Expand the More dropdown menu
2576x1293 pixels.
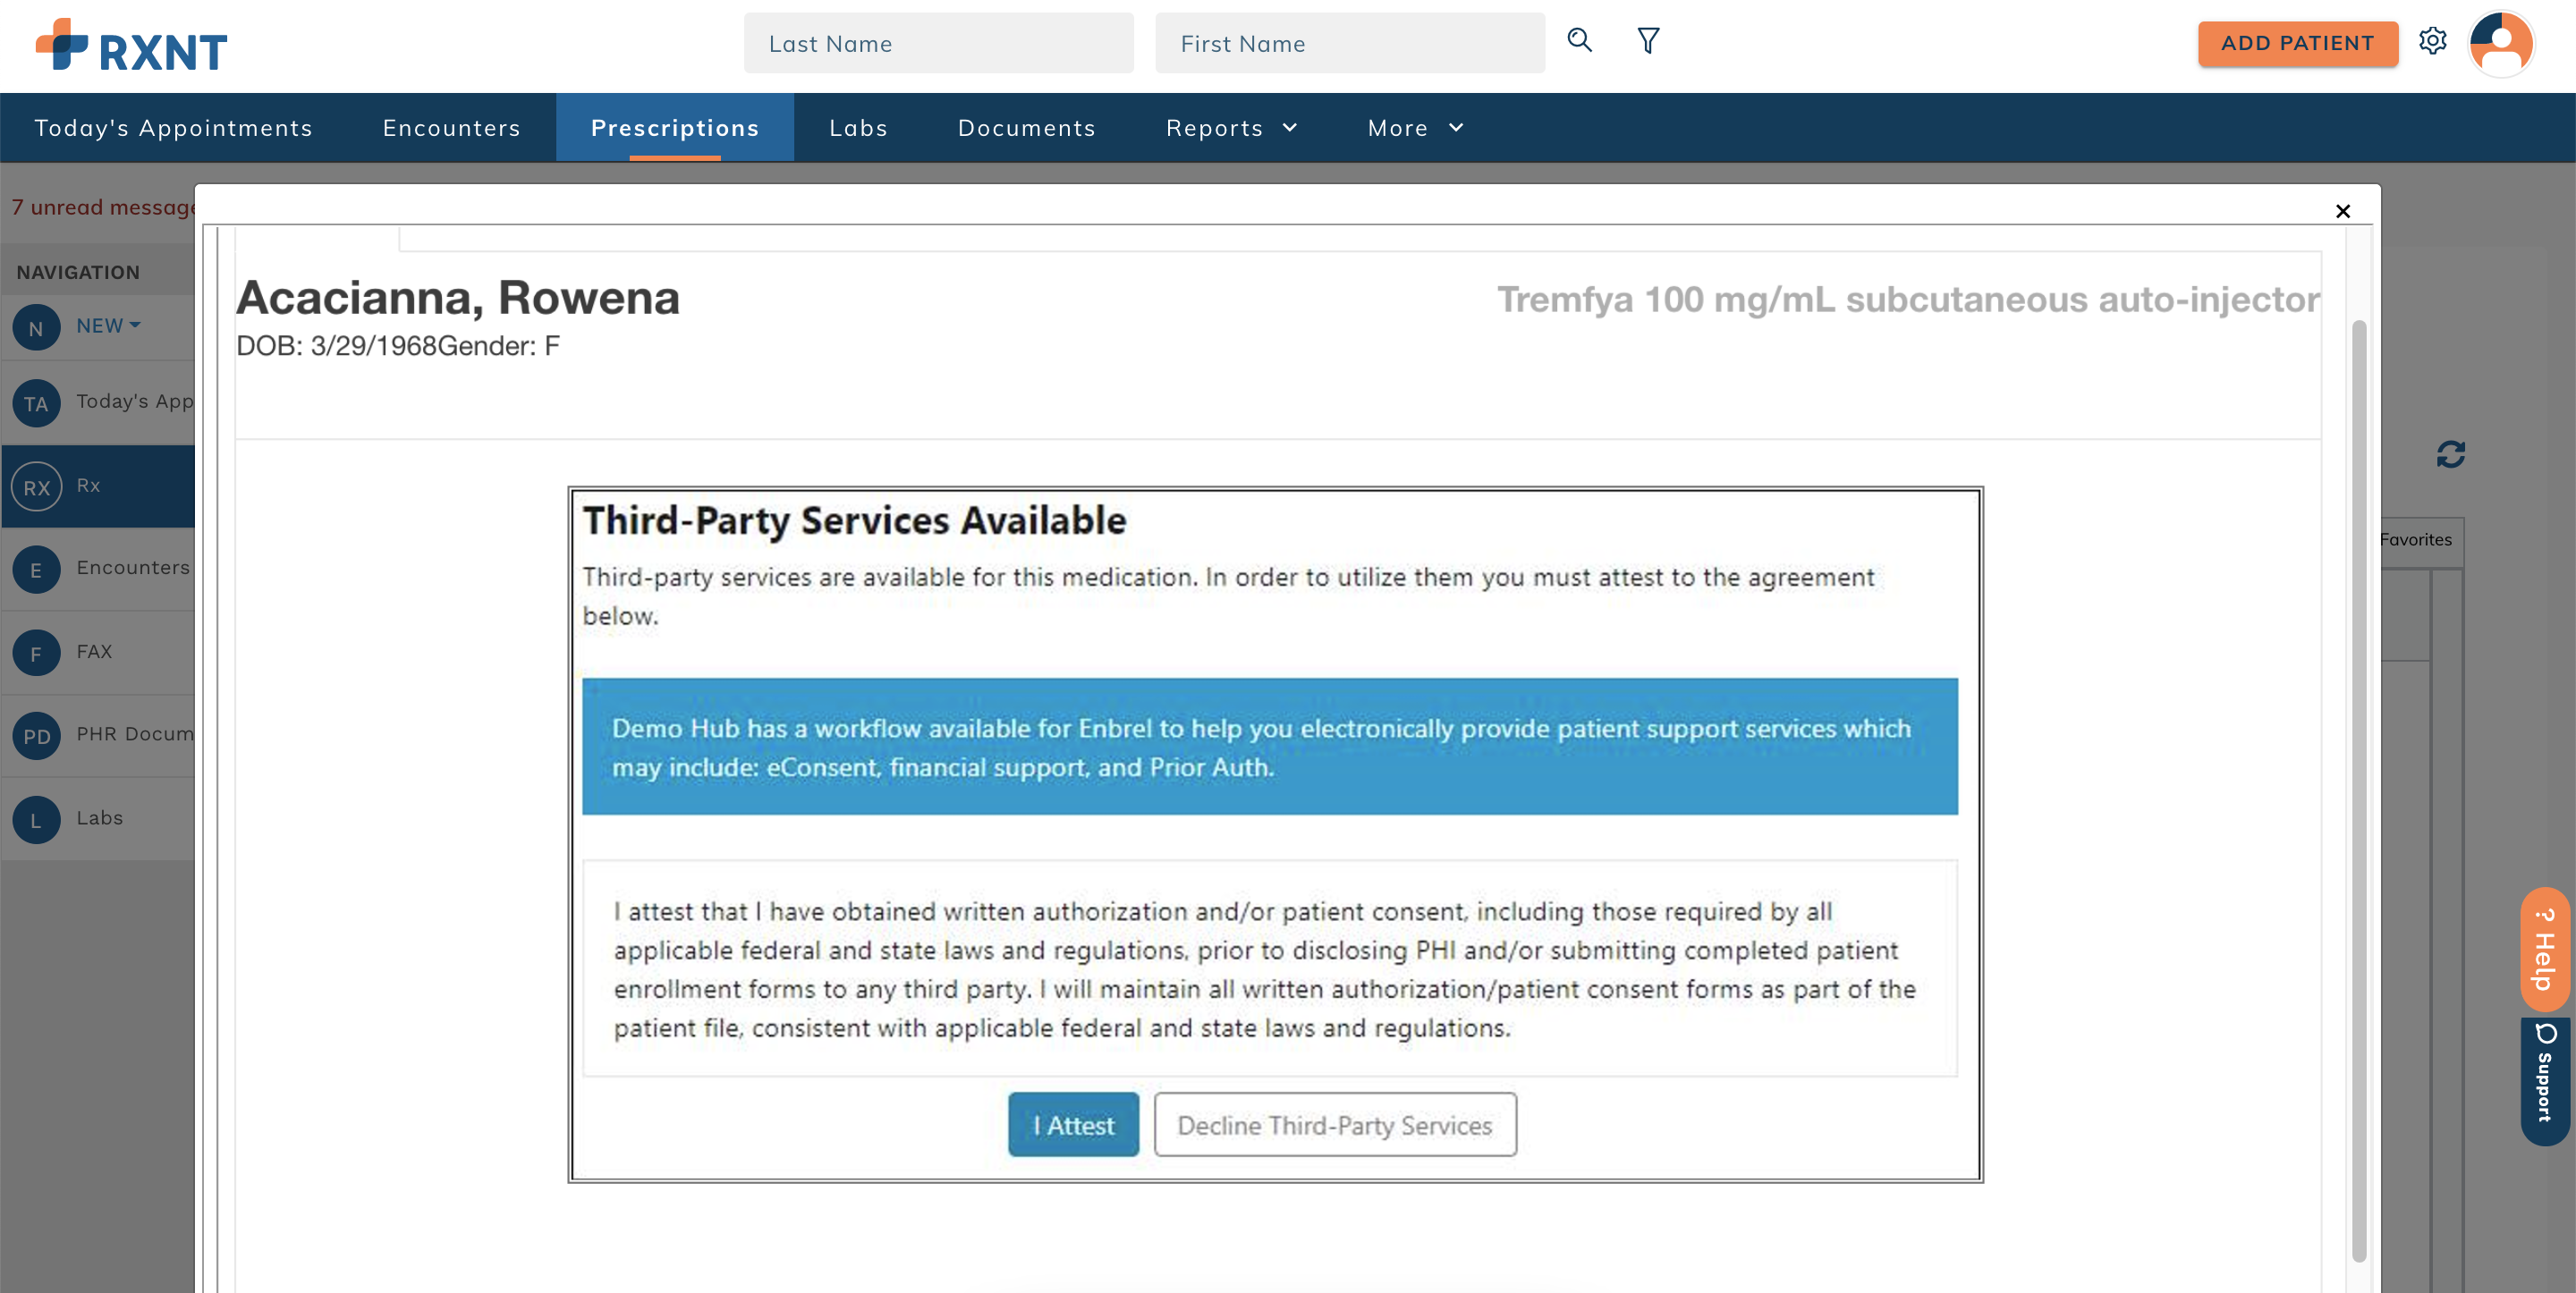(x=1416, y=128)
